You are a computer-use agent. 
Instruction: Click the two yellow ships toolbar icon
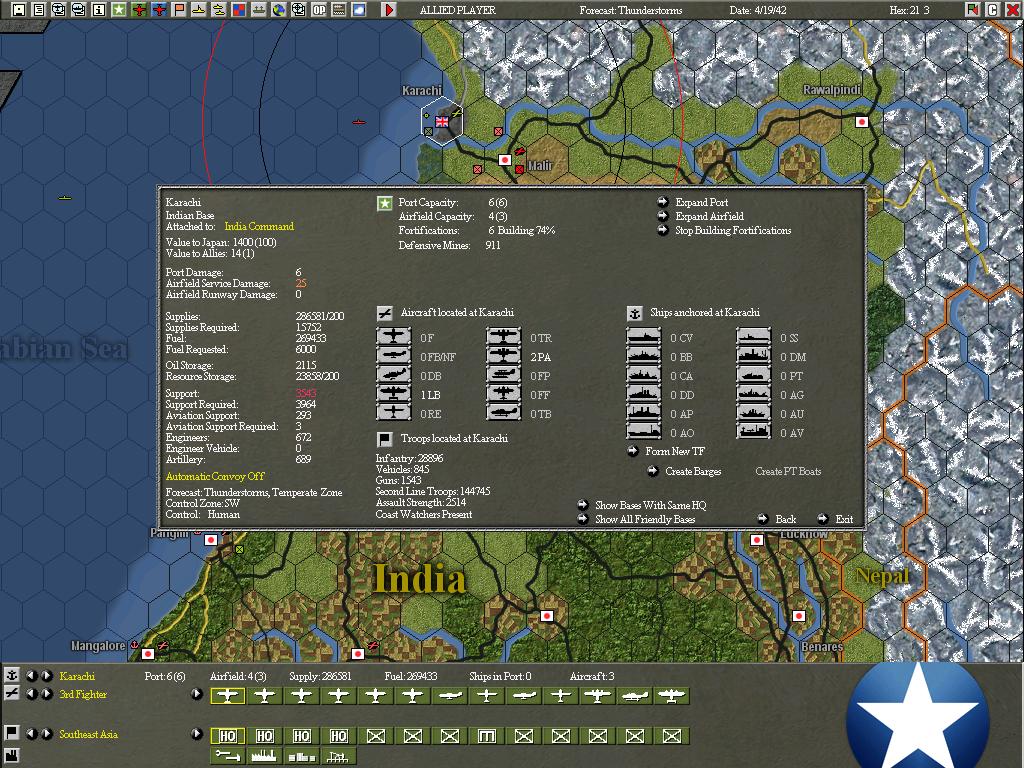point(219,9)
